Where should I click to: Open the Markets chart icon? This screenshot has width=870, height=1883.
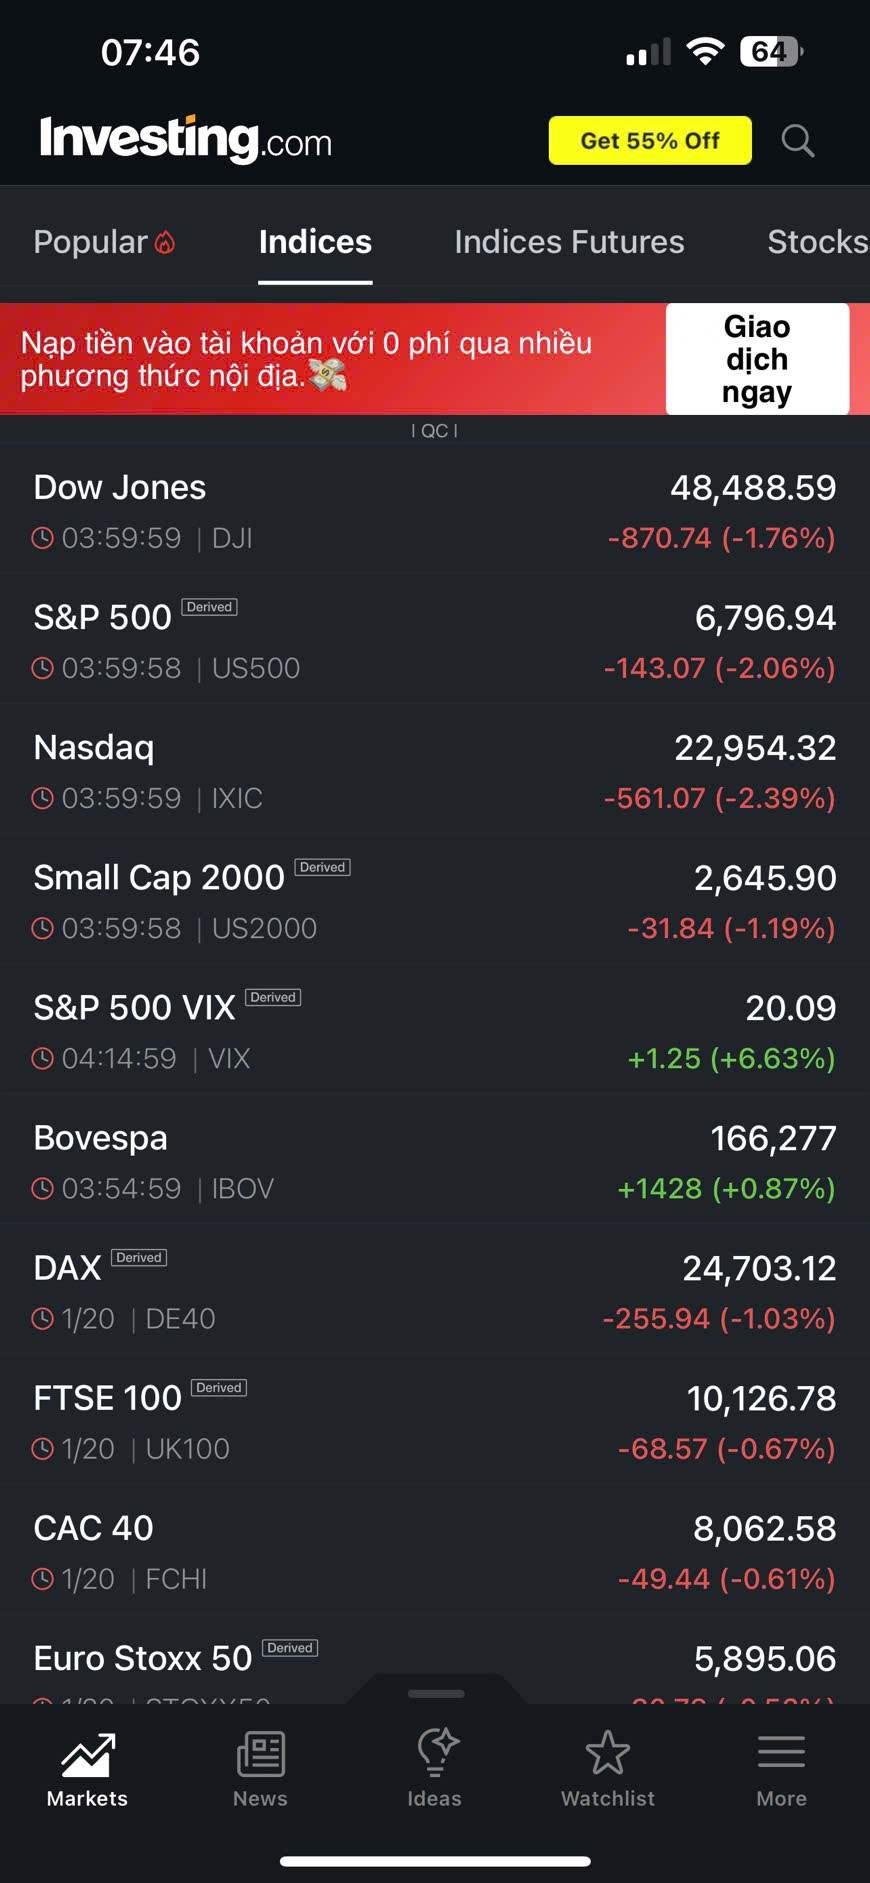click(88, 1756)
